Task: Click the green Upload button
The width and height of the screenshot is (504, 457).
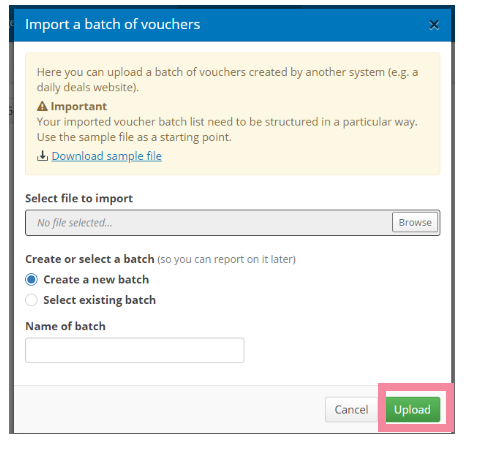Action: [x=413, y=410]
